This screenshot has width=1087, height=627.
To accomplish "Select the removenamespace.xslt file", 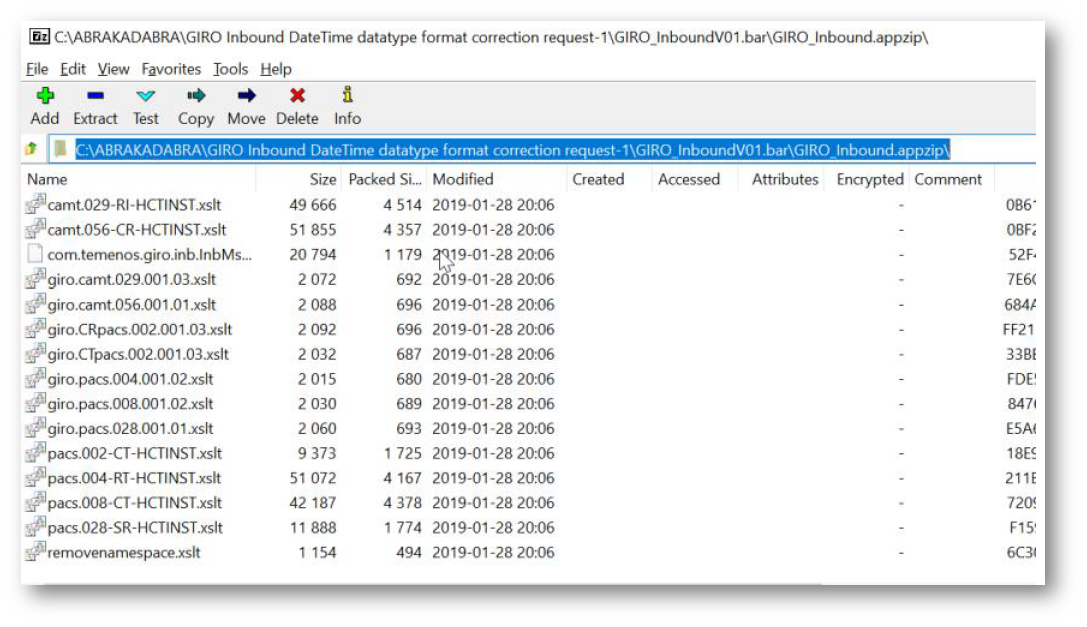I will coord(123,552).
